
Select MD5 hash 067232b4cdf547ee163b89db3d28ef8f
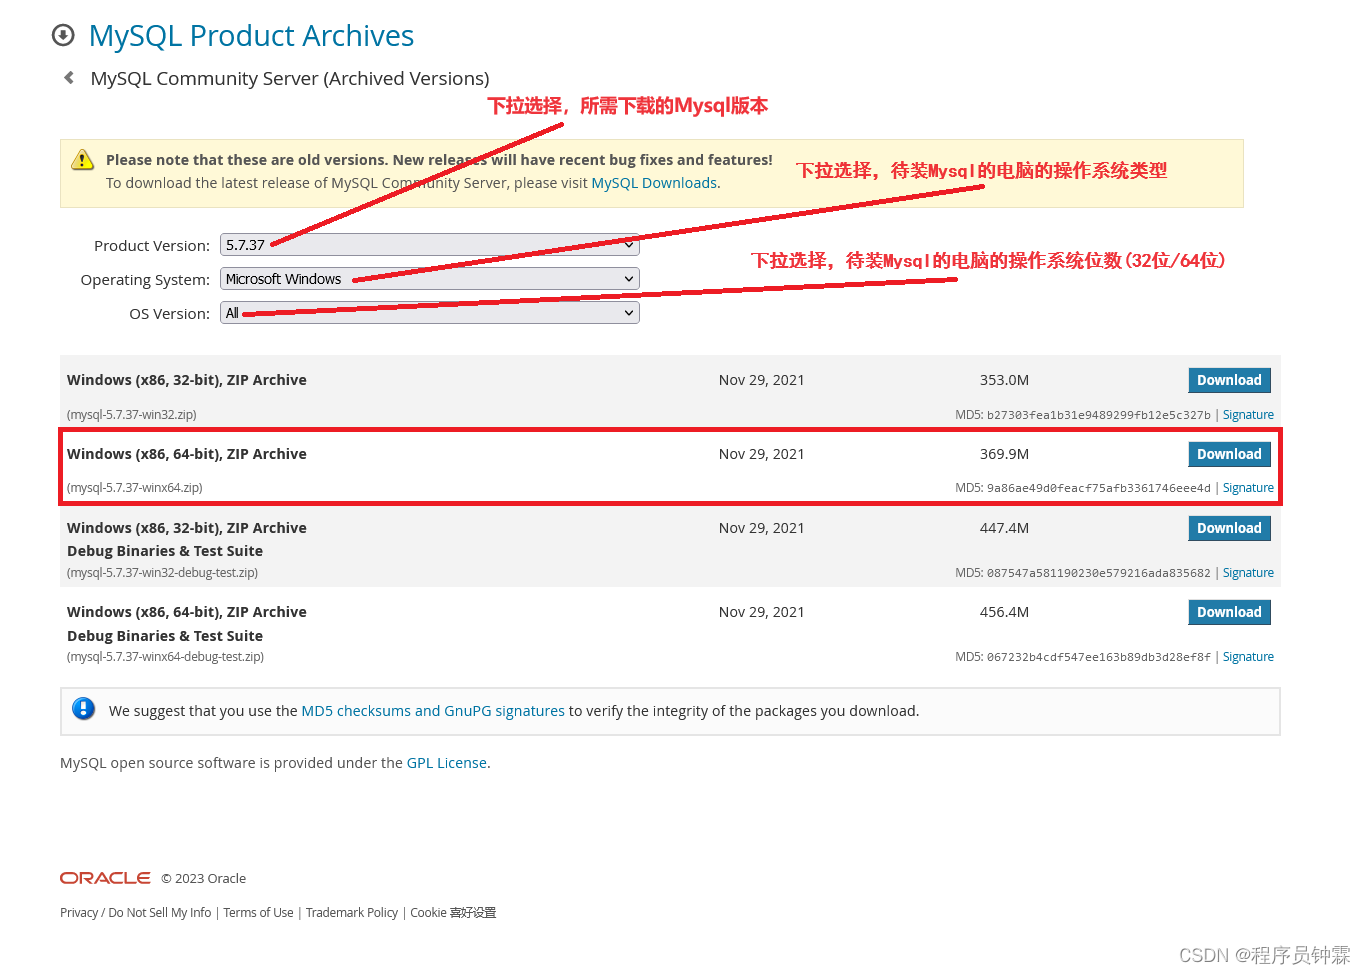1099,657
